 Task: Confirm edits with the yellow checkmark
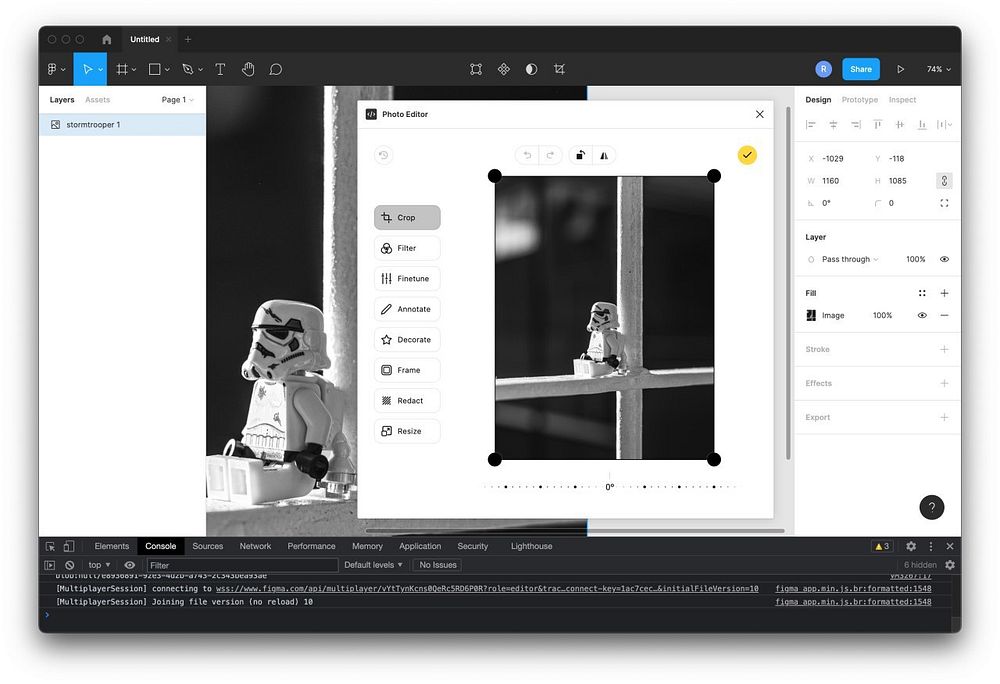click(747, 155)
